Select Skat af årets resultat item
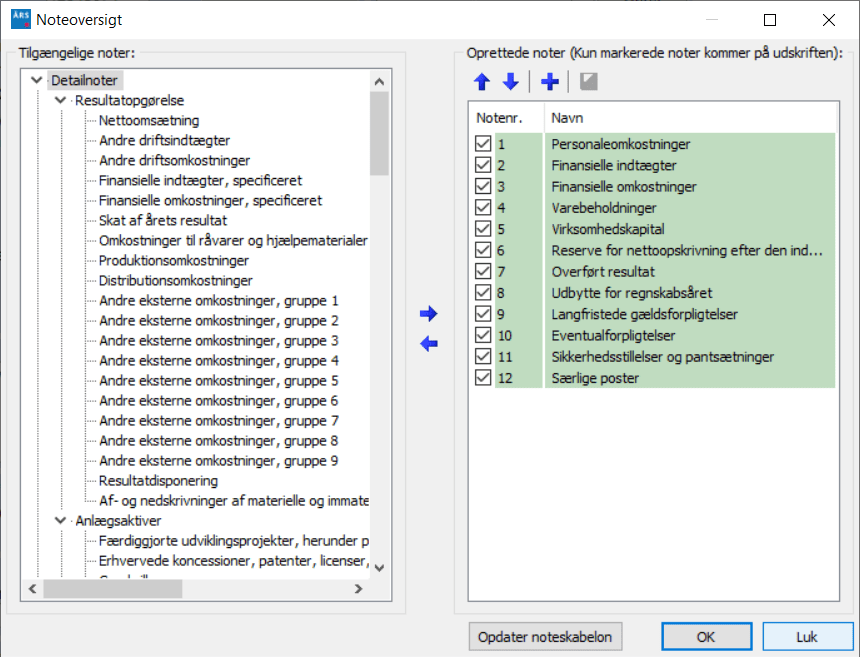The height and width of the screenshot is (657, 860). [163, 221]
